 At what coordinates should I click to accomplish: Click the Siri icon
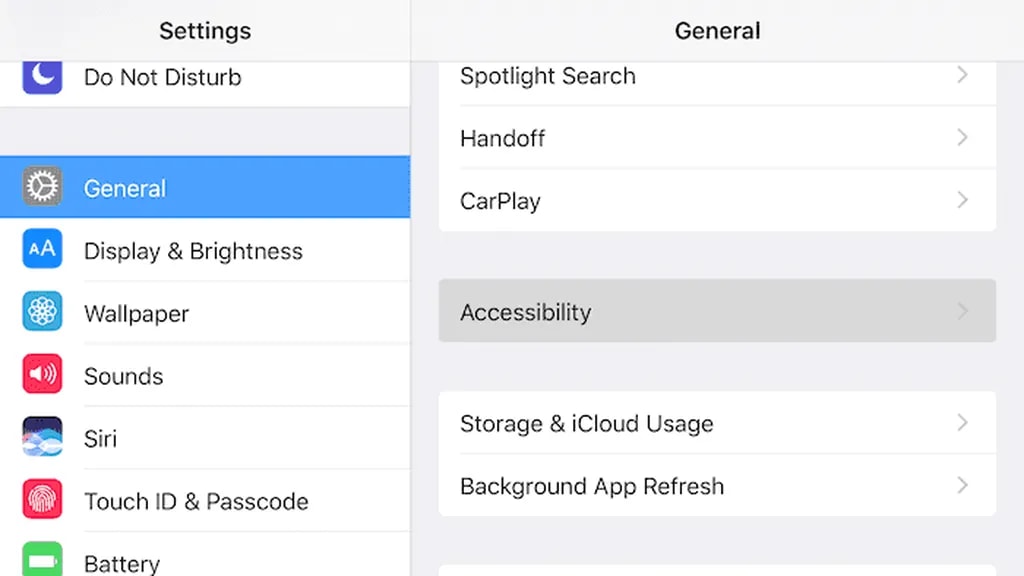(x=42, y=437)
